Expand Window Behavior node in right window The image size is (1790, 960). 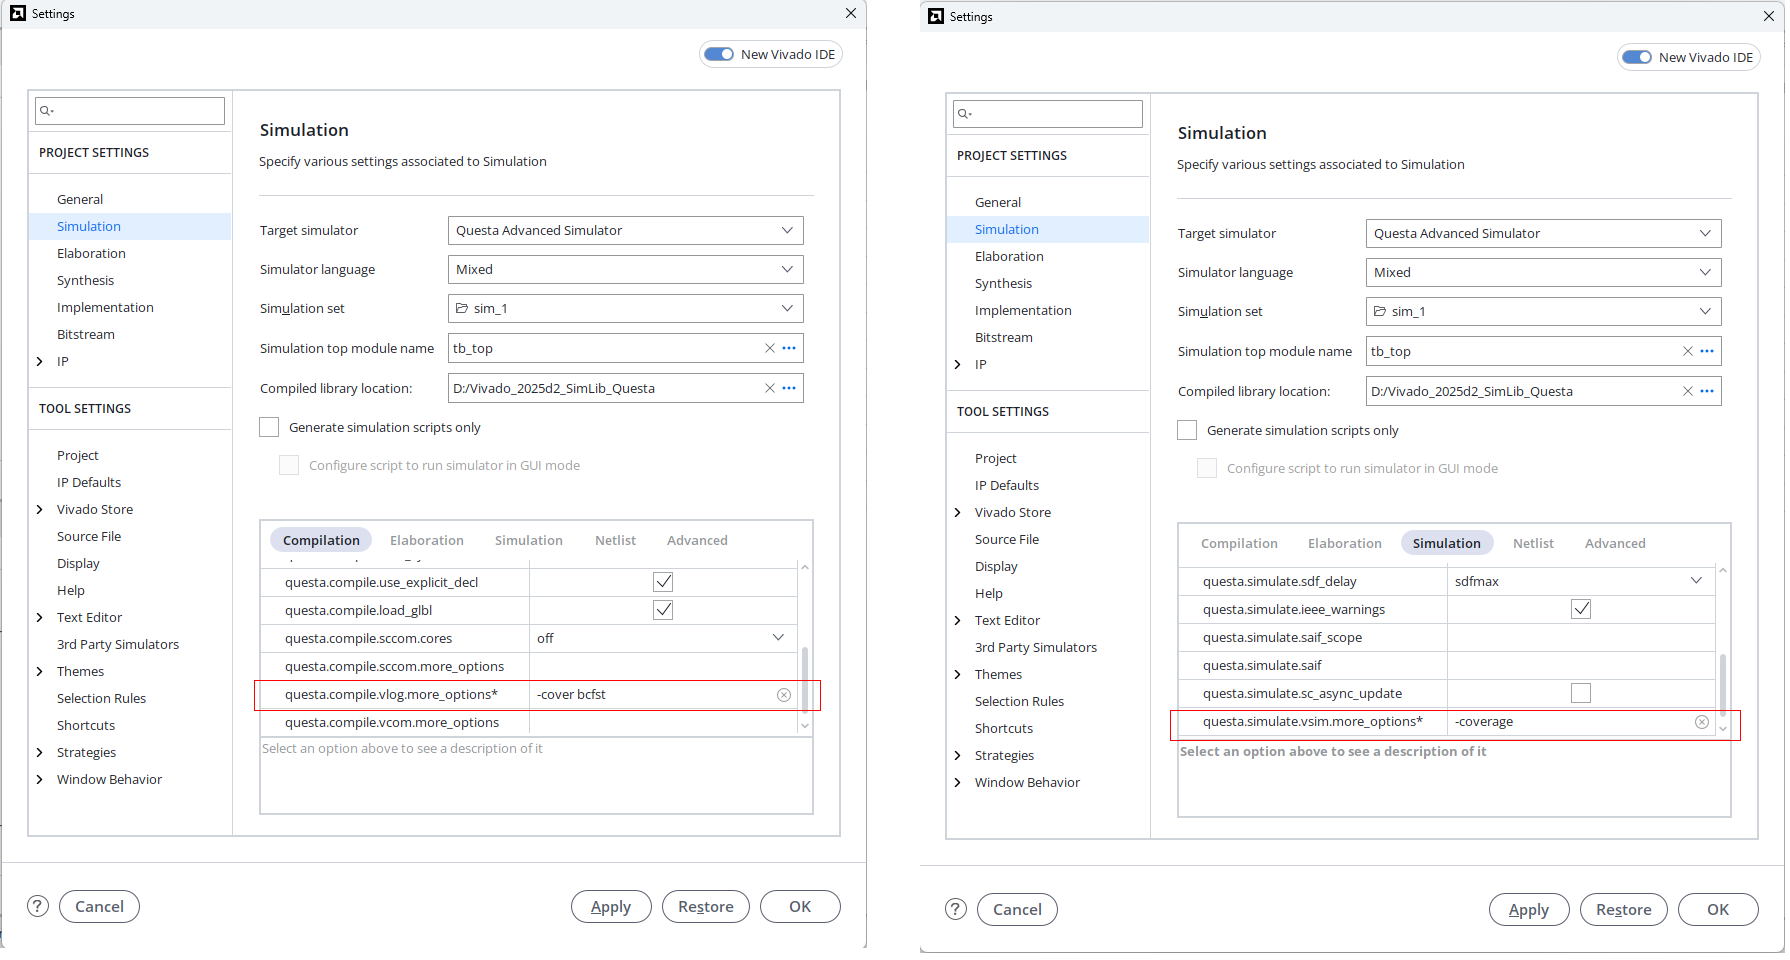[958, 782]
